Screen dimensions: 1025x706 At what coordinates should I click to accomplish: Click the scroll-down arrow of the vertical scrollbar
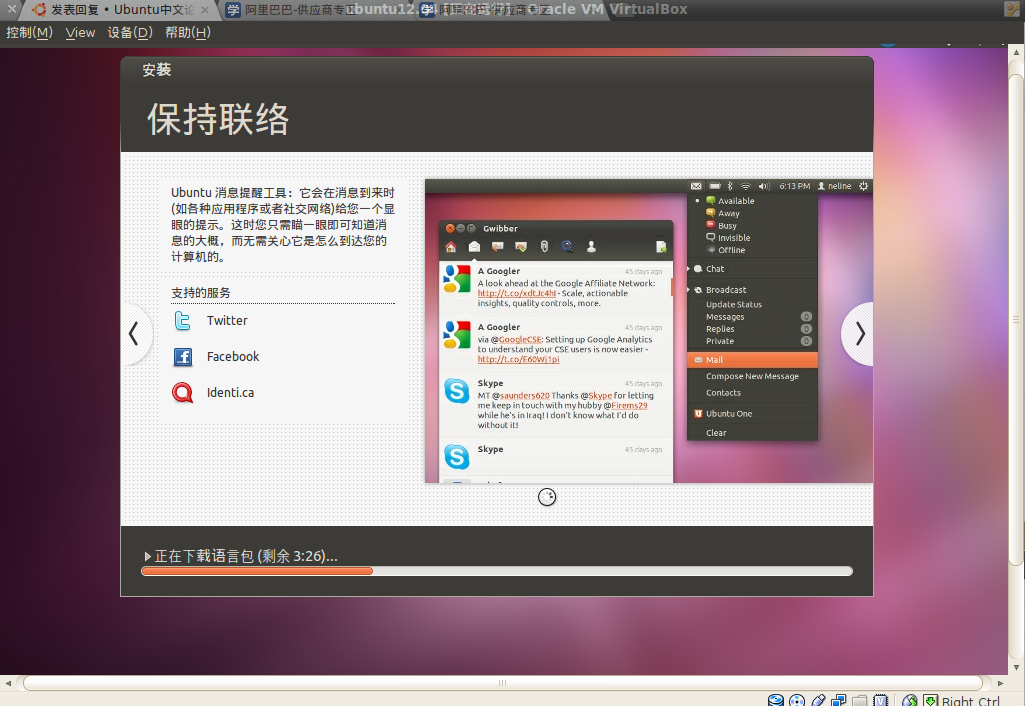click(x=1017, y=667)
